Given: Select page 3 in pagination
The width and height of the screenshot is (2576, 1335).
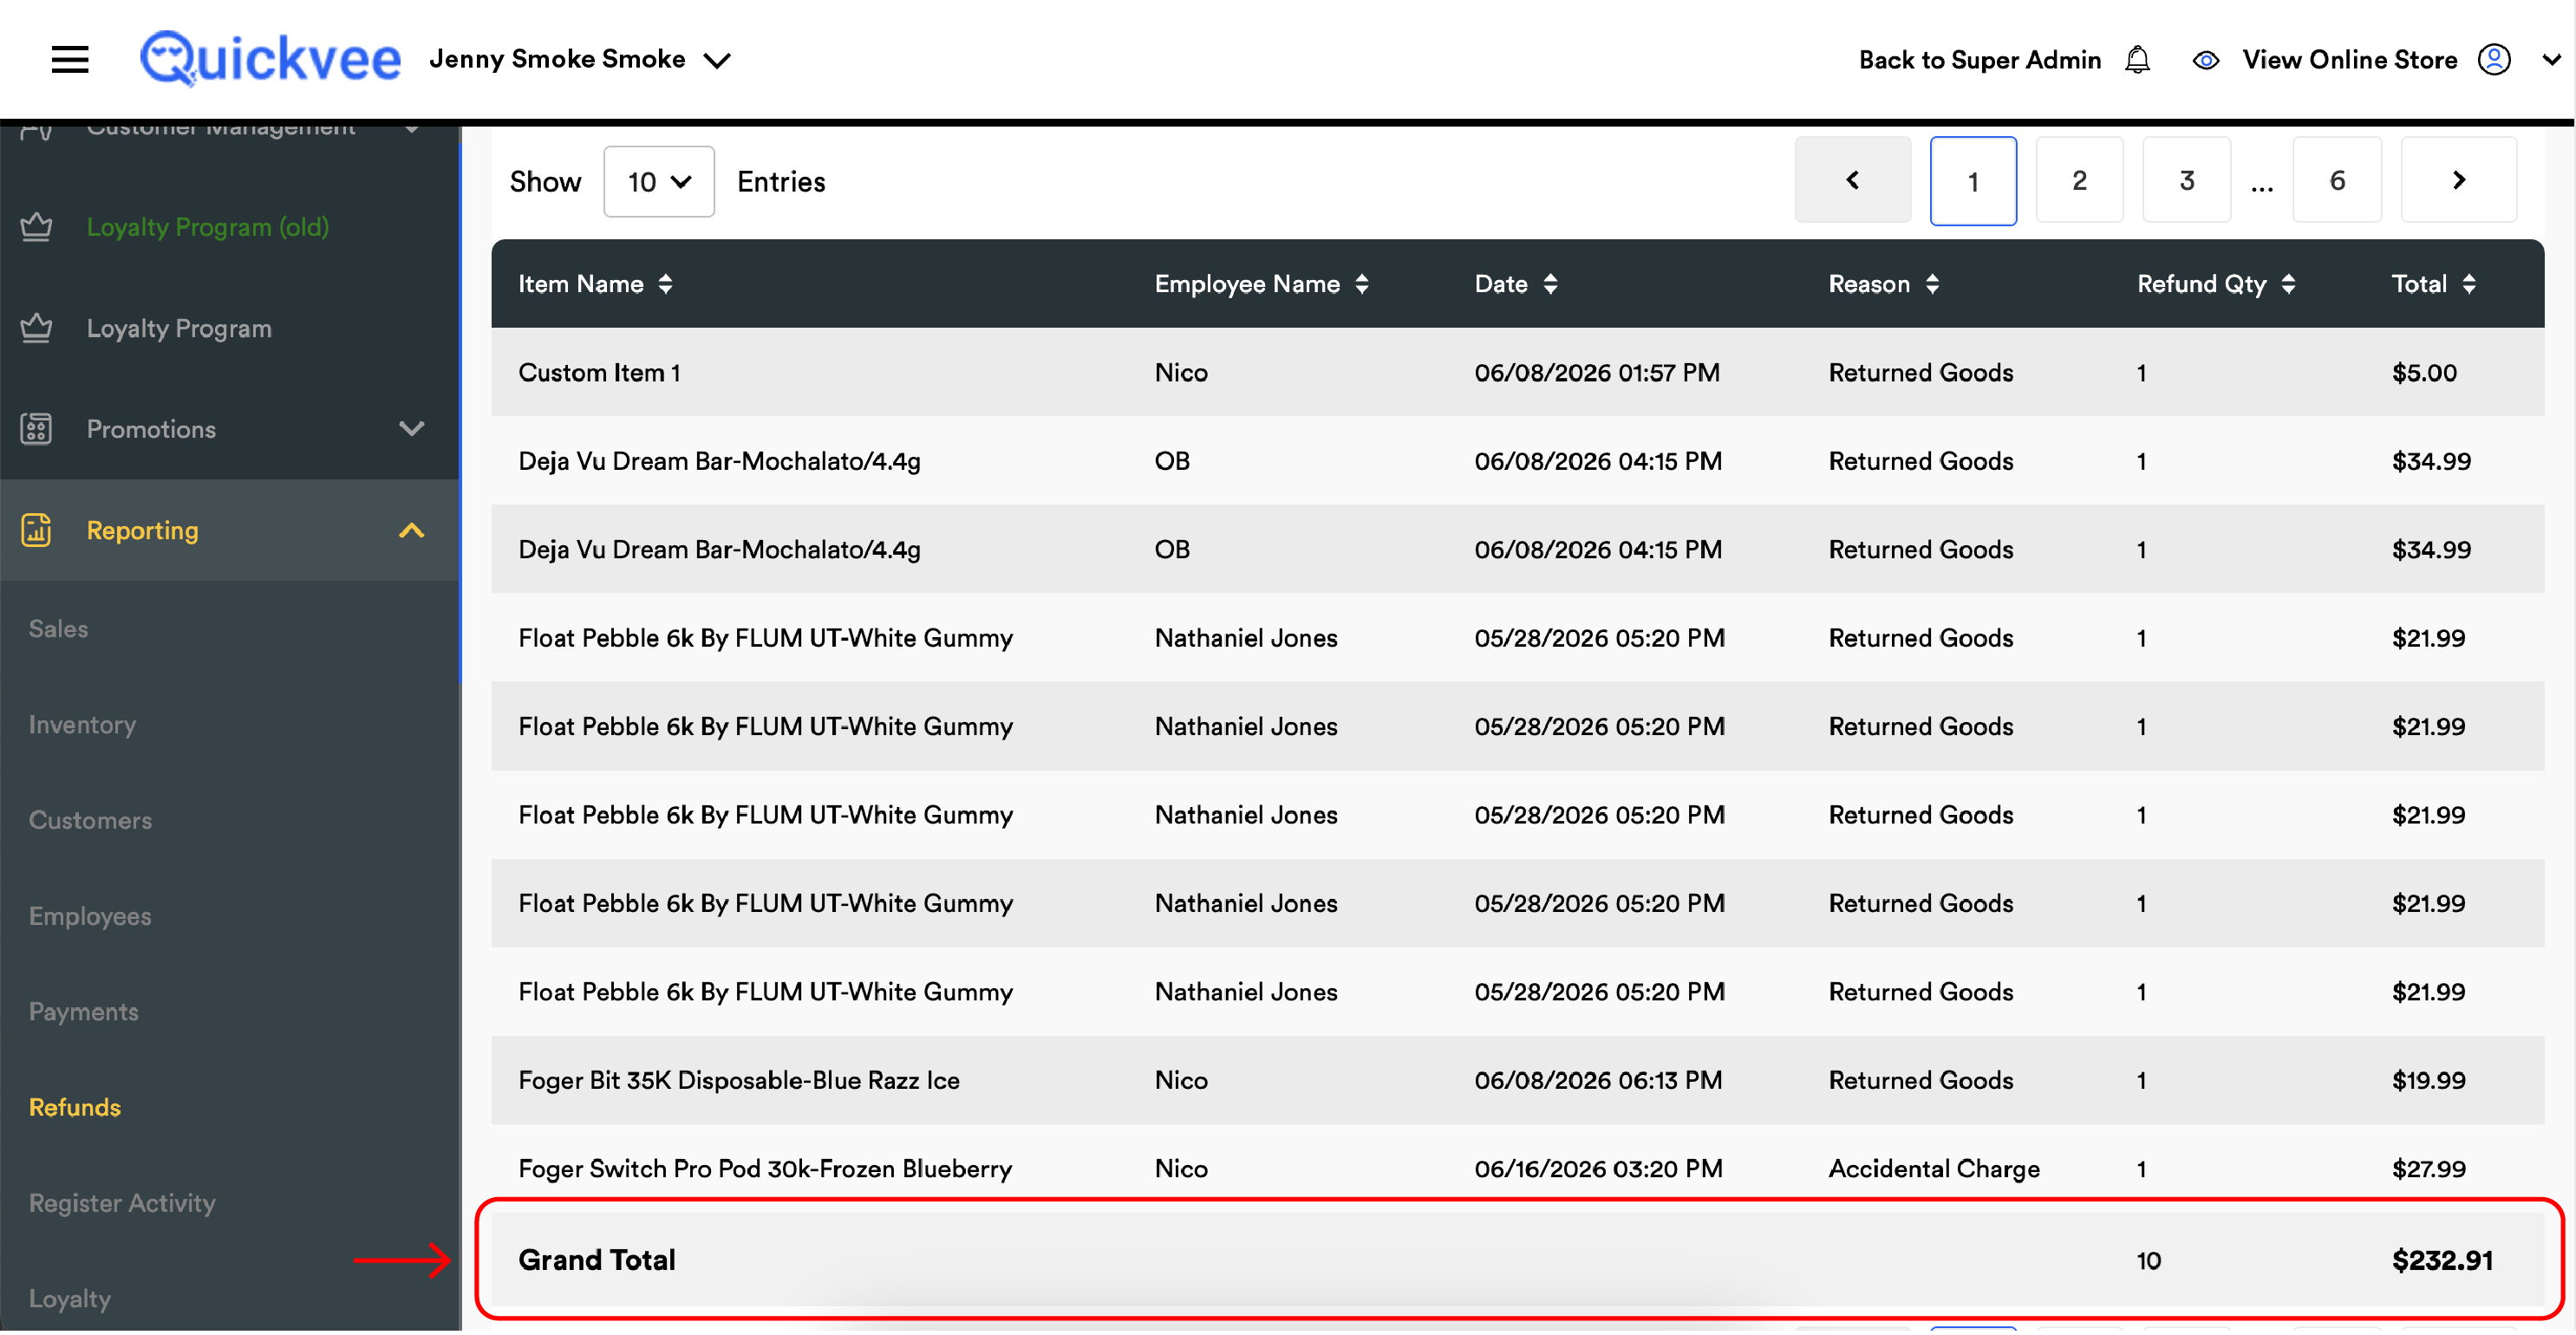Looking at the screenshot, I should click(x=2186, y=180).
